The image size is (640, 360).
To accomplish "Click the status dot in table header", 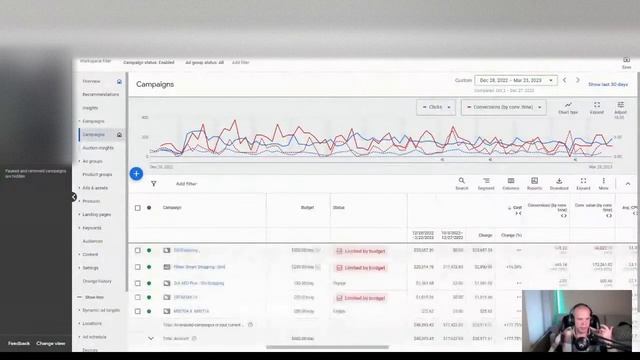I will (149, 208).
